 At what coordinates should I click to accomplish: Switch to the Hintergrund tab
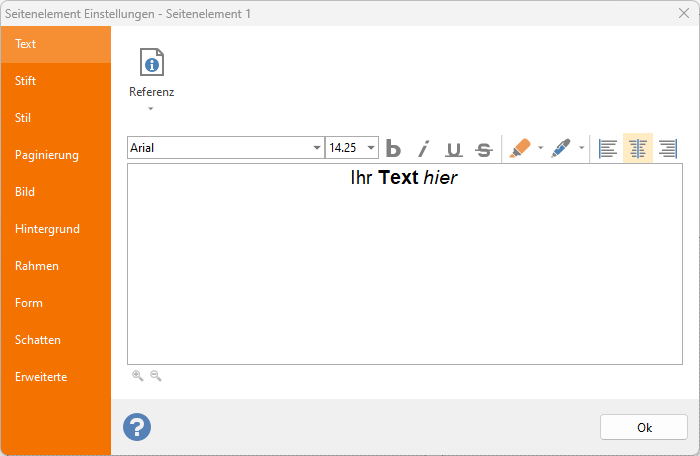[47, 229]
